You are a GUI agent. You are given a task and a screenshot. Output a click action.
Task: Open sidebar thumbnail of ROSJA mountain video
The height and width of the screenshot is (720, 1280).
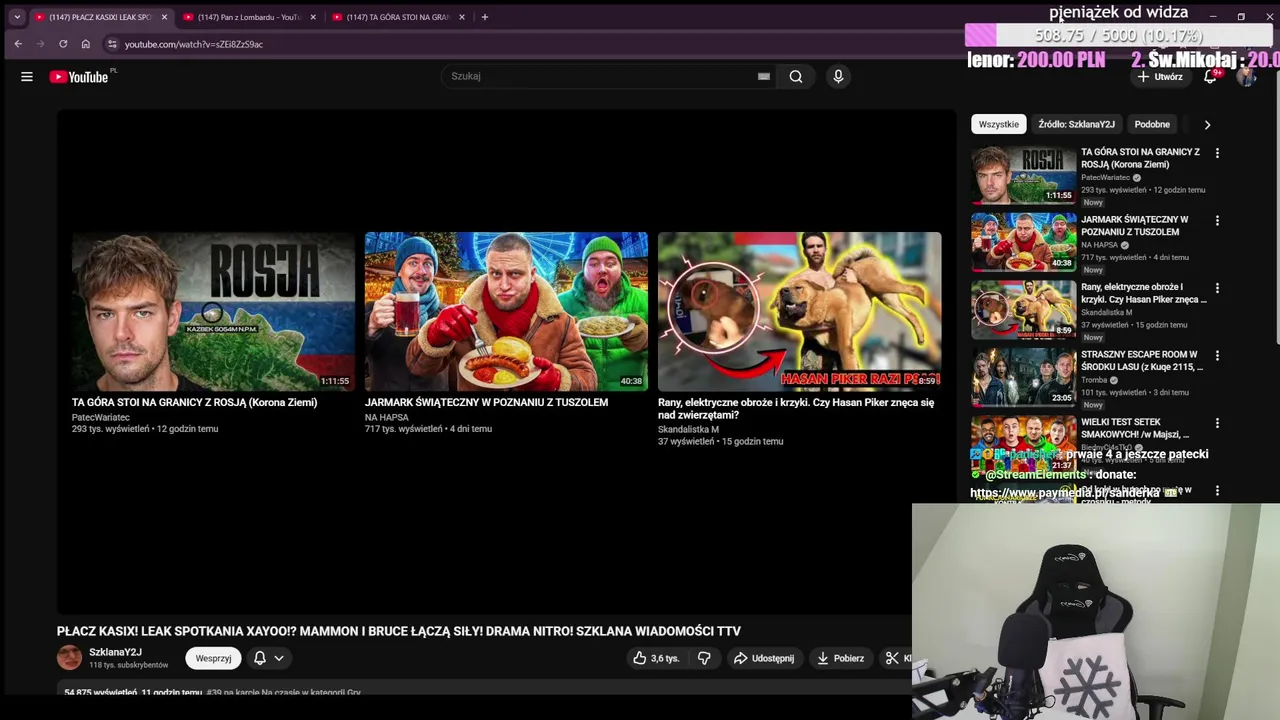1023,175
